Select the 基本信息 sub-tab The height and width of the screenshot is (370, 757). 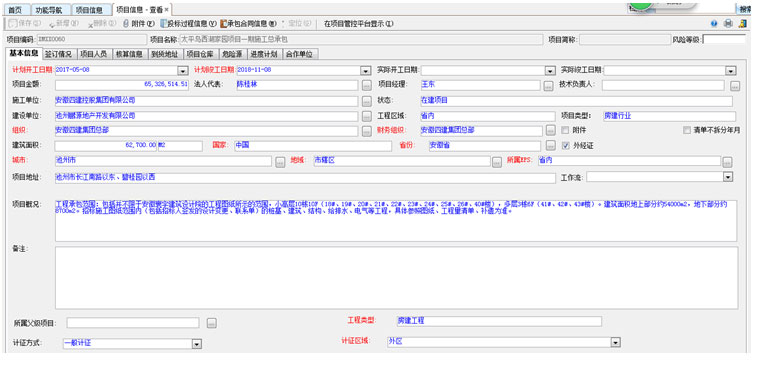[24, 53]
